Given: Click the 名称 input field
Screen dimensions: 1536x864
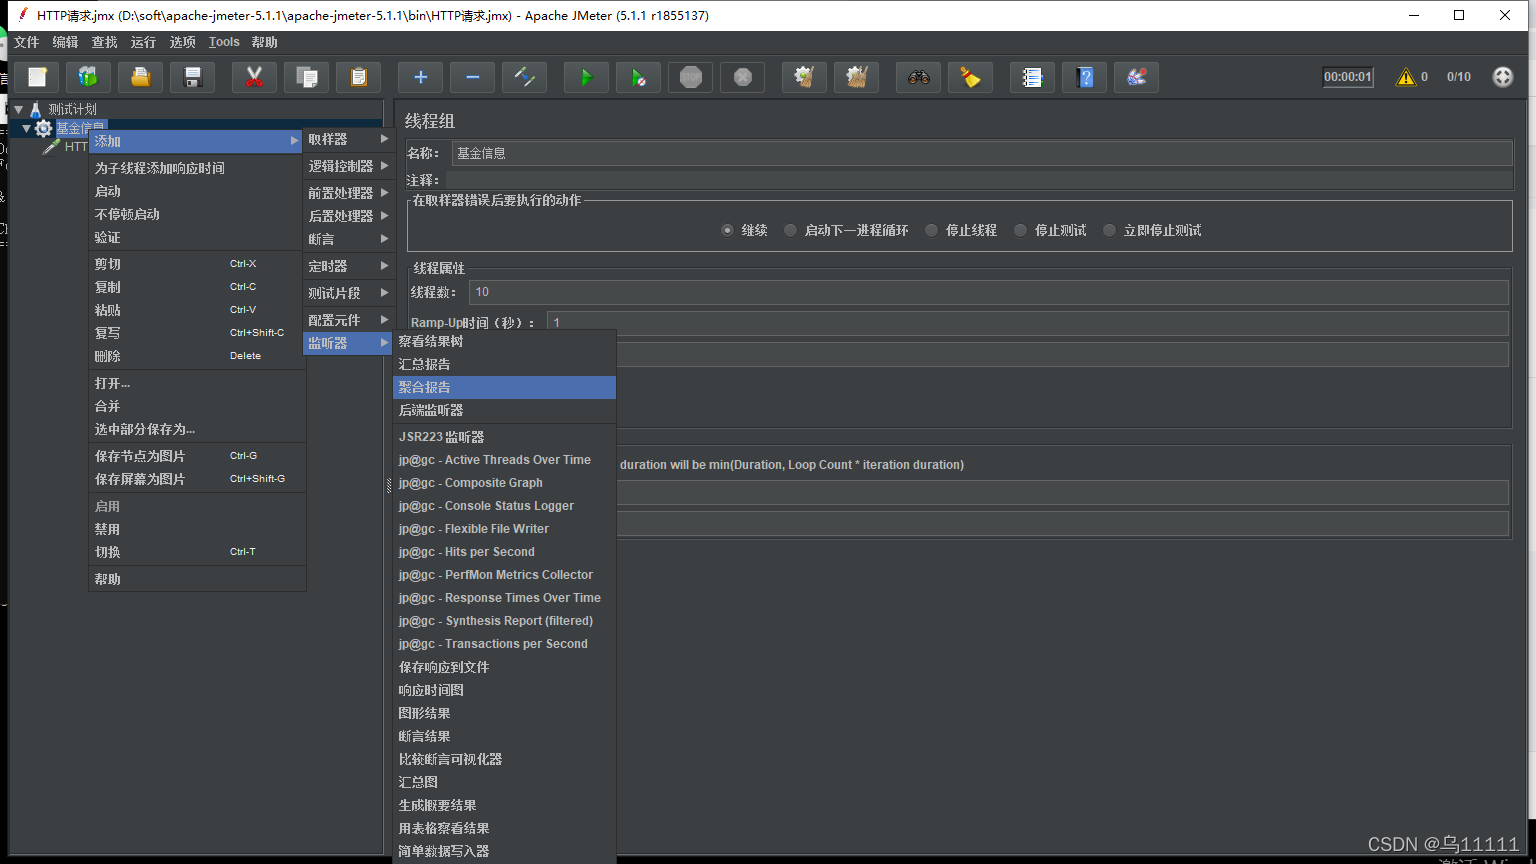Looking at the screenshot, I should [981, 153].
